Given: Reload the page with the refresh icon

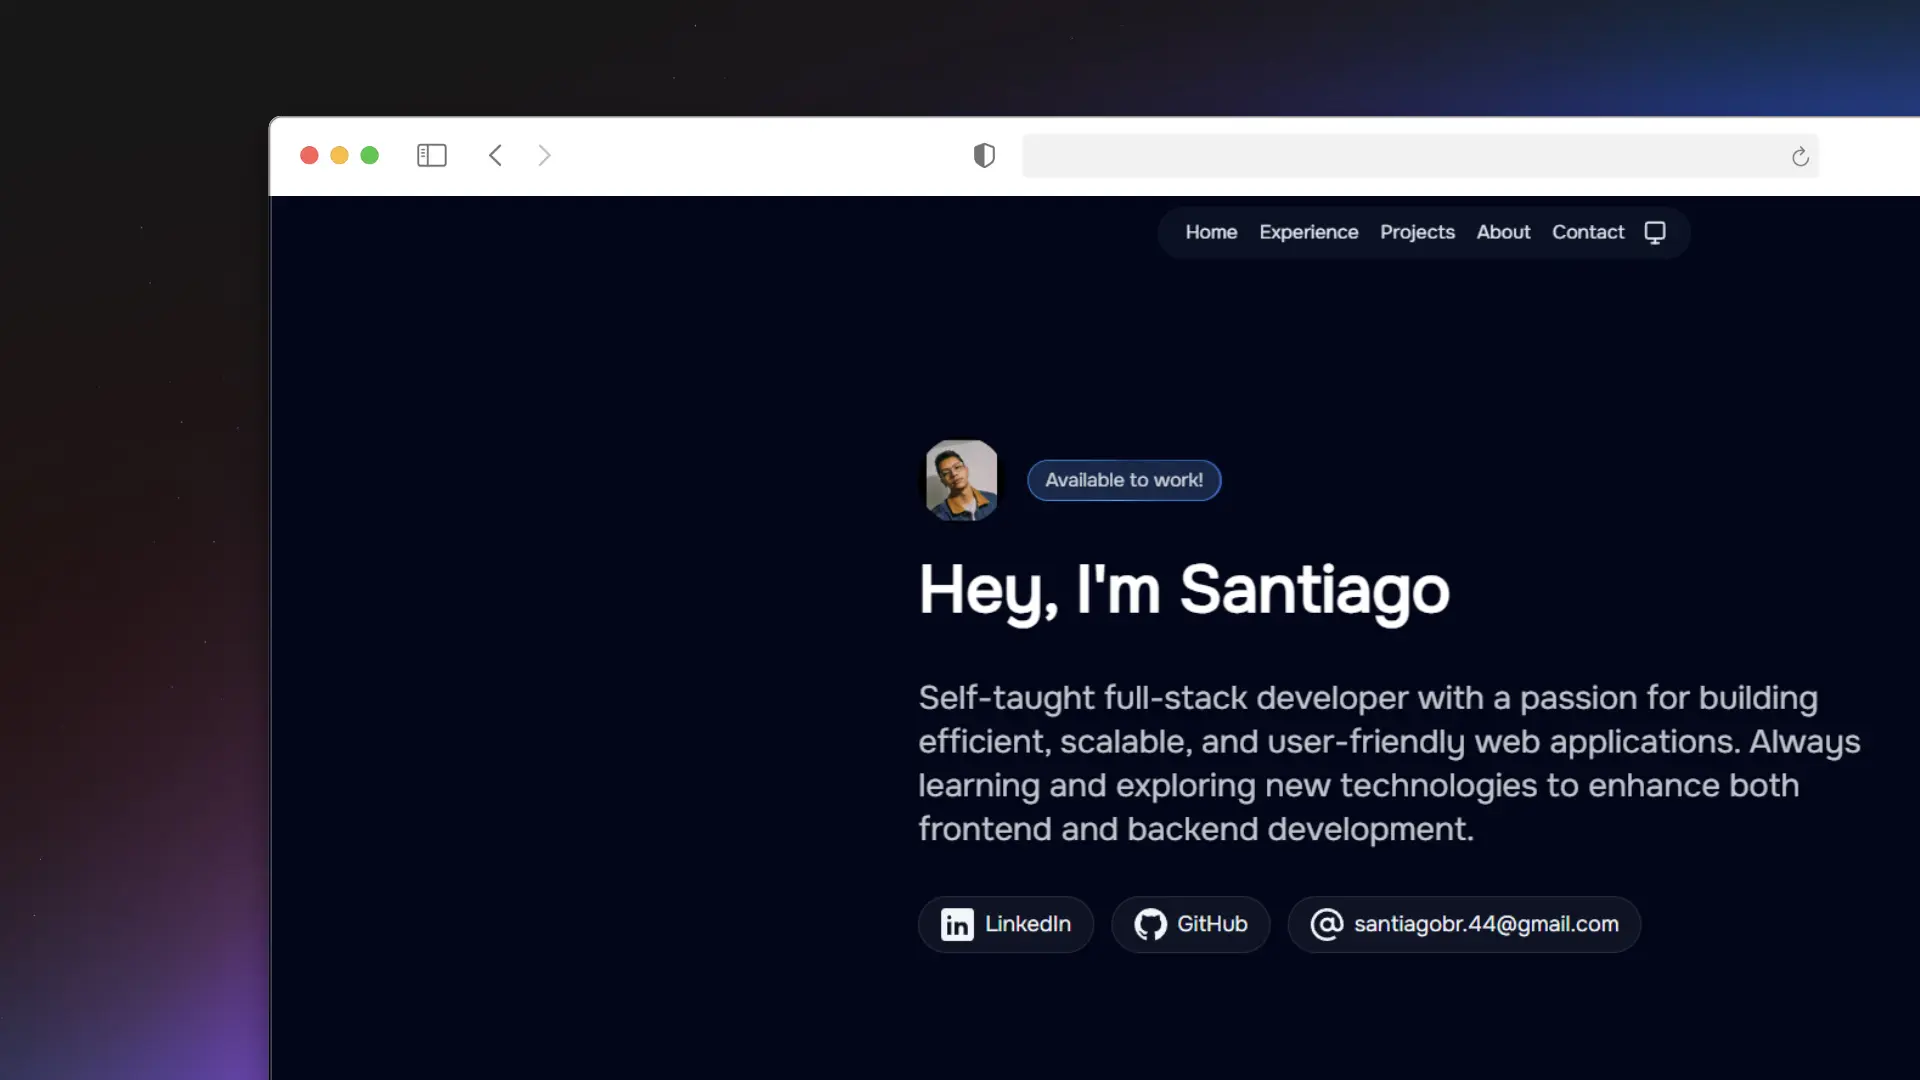Looking at the screenshot, I should click(1800, 156).
